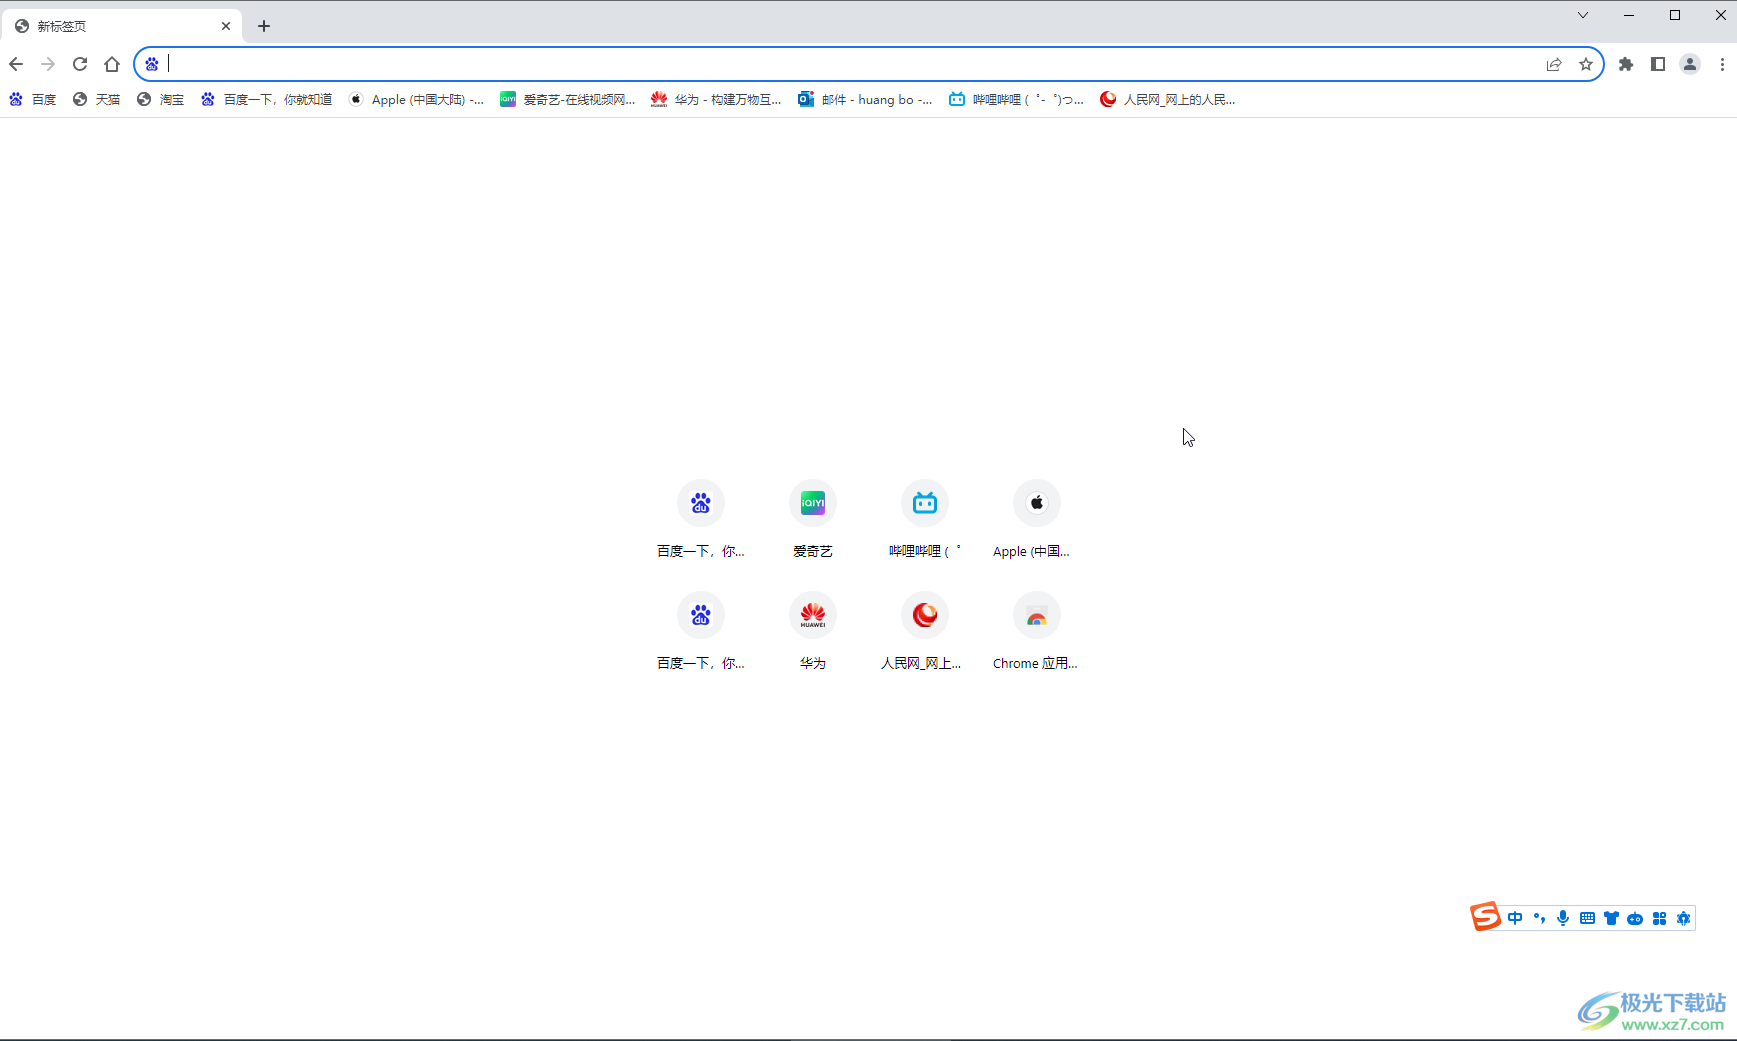Open the 华为 - 构建万物互 bookmark
Screen dimensions: 1737x1041
click(x=716, y=99)
